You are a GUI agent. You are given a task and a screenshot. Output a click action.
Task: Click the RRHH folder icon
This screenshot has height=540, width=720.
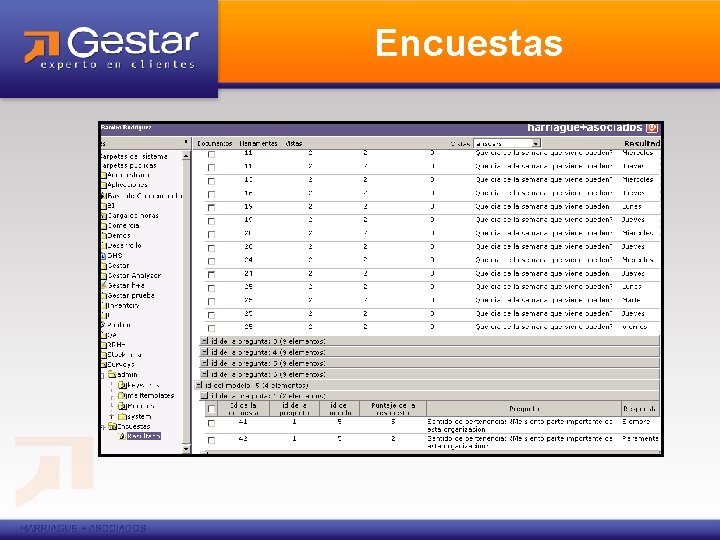pyautogui.click(x=103, y=344)
